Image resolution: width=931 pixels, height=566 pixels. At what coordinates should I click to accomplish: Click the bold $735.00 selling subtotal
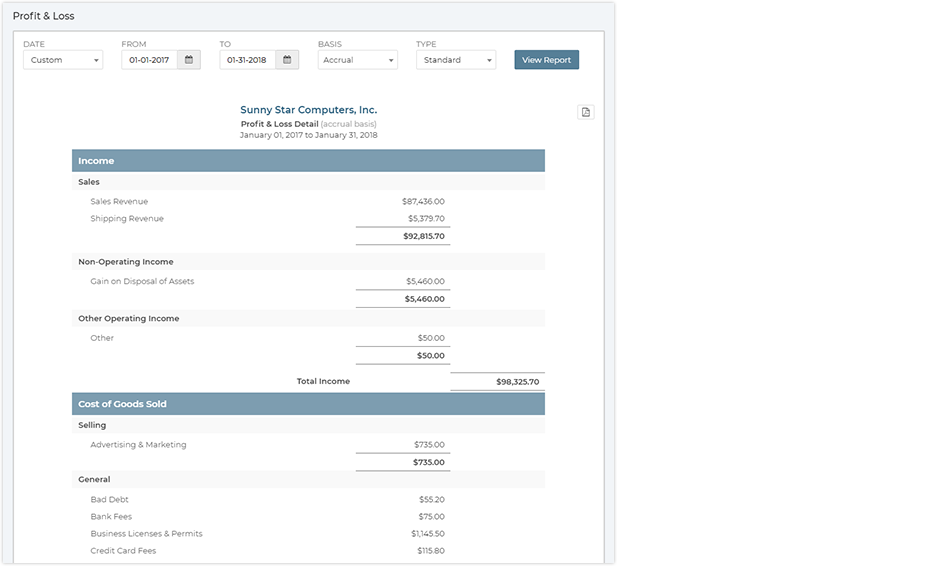pos(429,462)
